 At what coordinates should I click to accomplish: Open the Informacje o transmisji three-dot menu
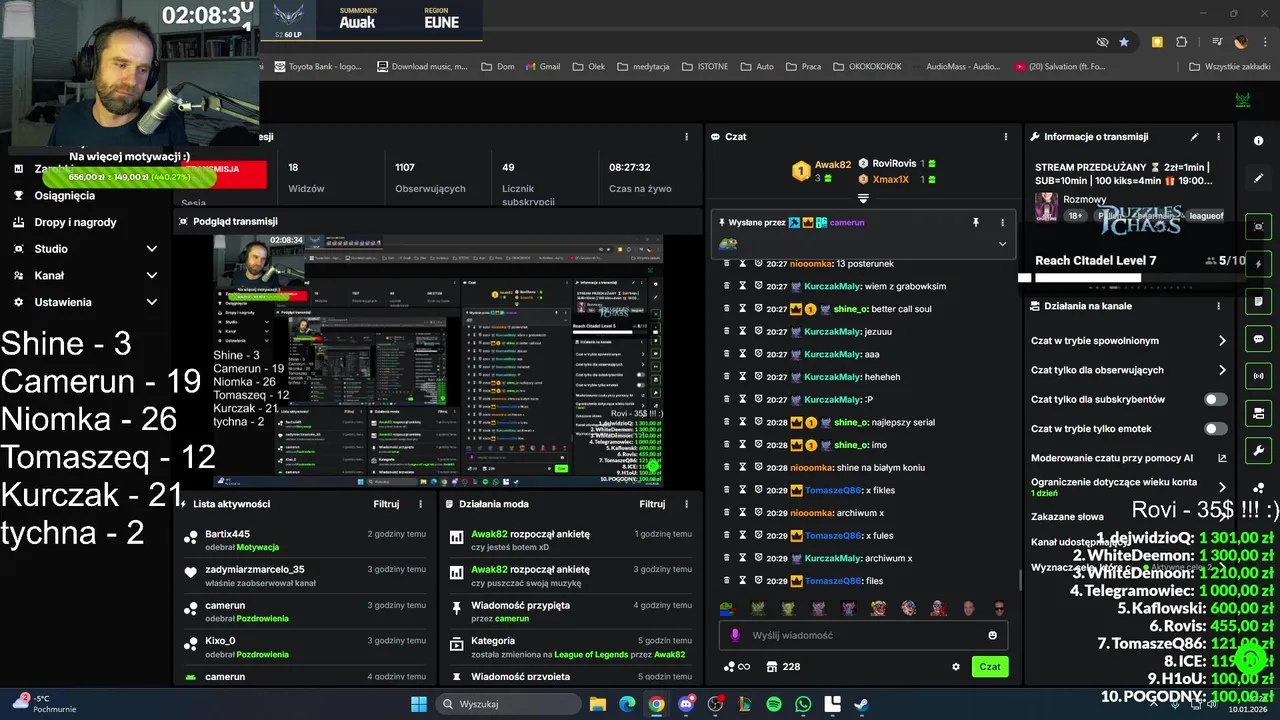pyautogui.click(x=1218, y=137)
